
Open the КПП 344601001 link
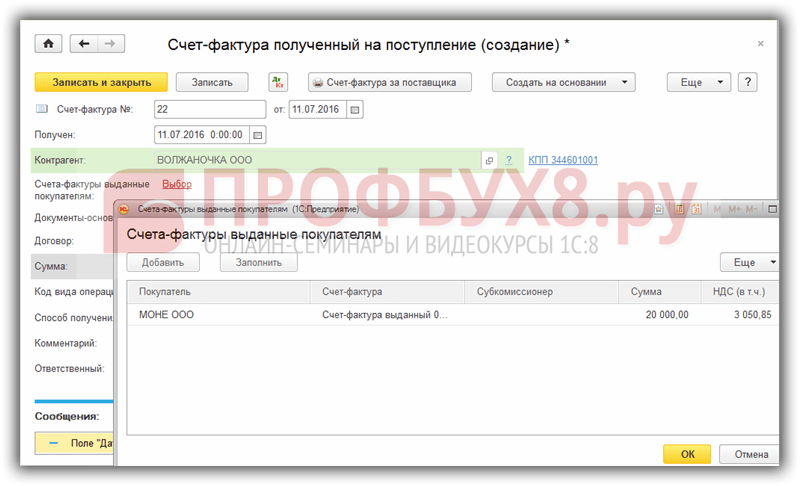click(x=563, y=160)
